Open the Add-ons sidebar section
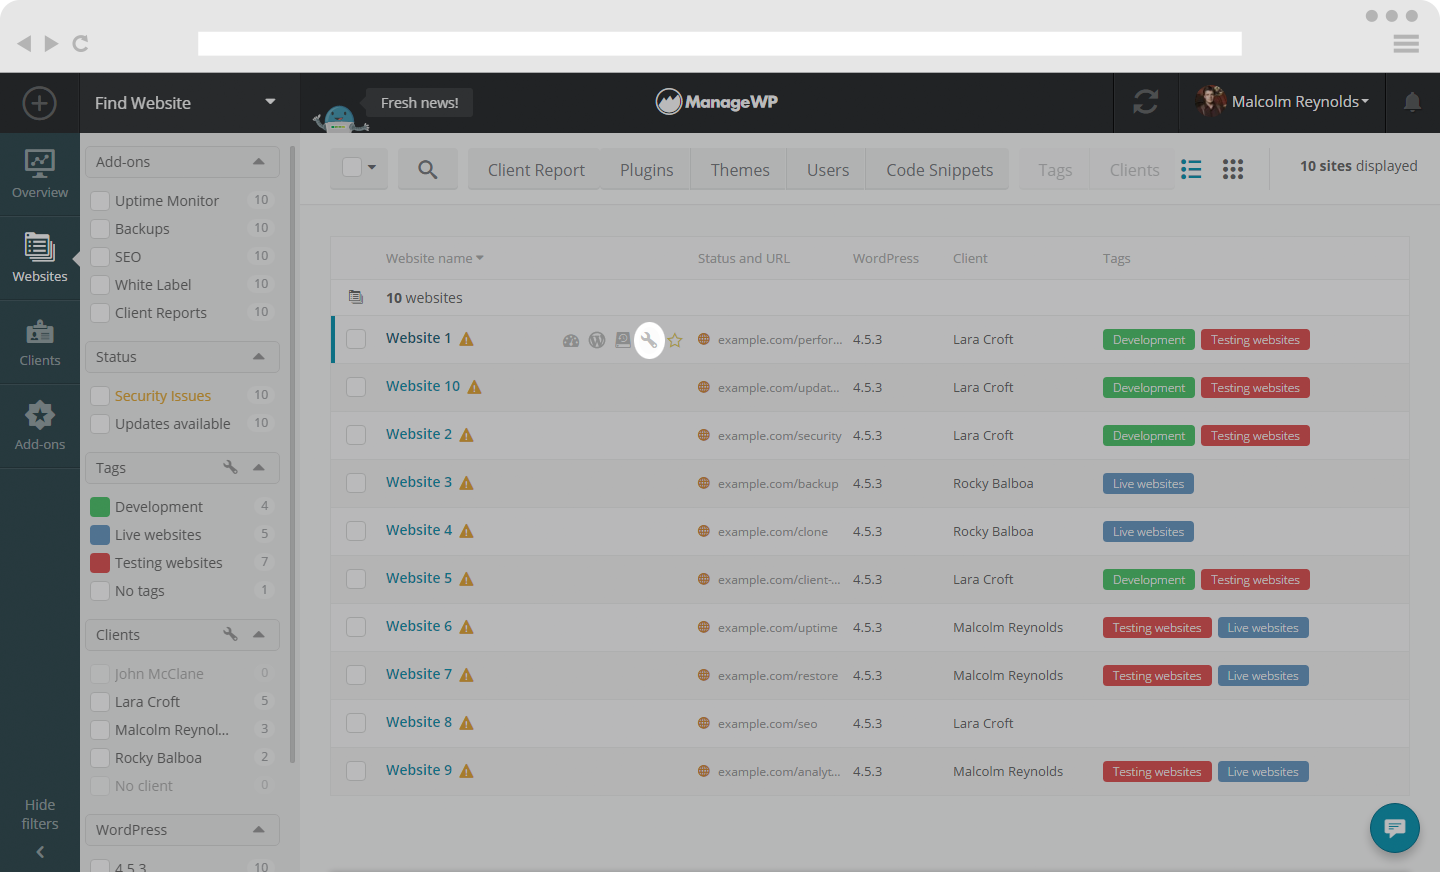Viewport: 1440px width, 872px height. point(40,426)
